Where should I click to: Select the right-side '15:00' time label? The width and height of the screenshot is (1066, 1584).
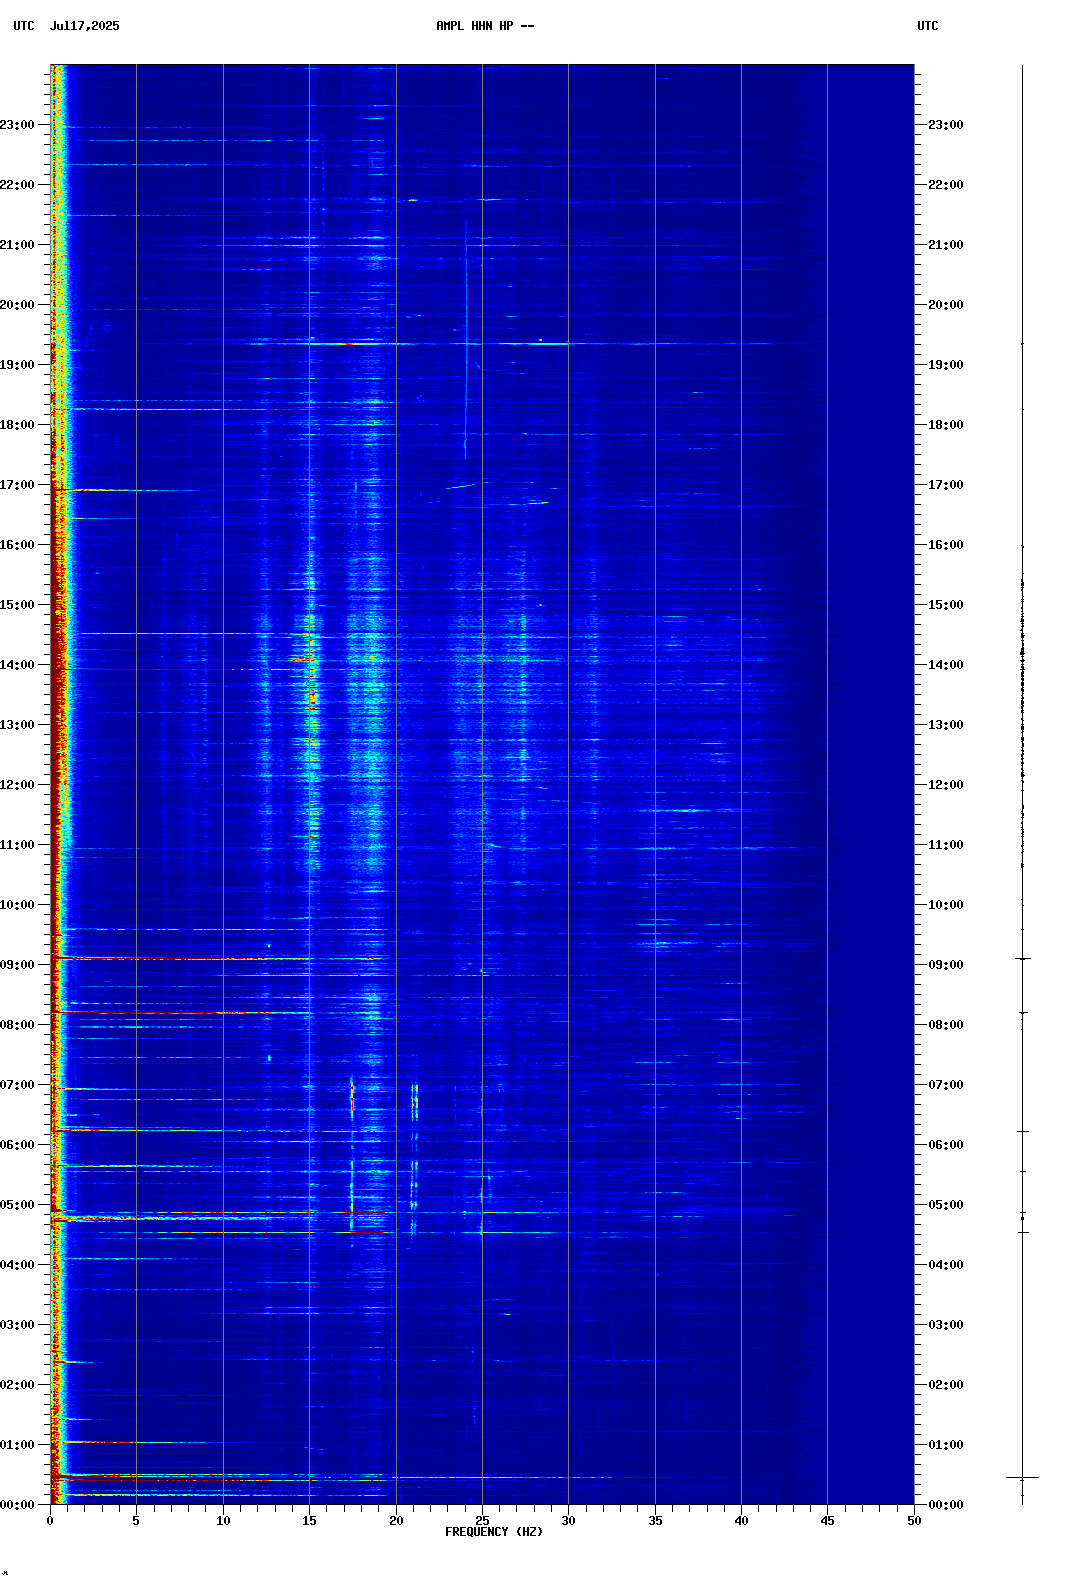click(x=946, y=605)
